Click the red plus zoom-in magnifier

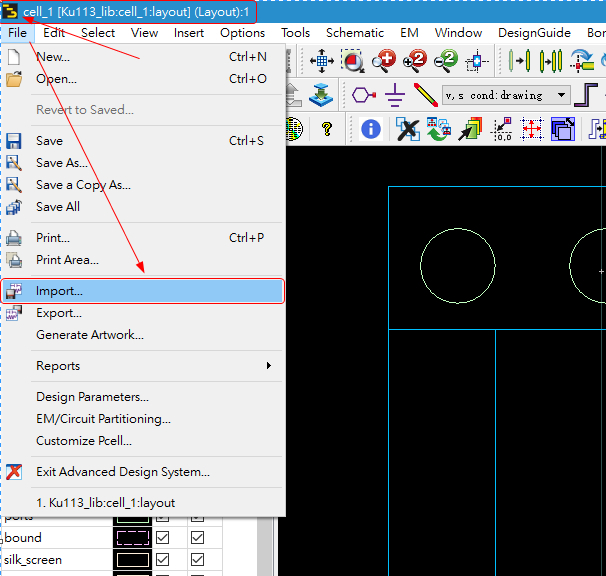[x=384, y=61]
